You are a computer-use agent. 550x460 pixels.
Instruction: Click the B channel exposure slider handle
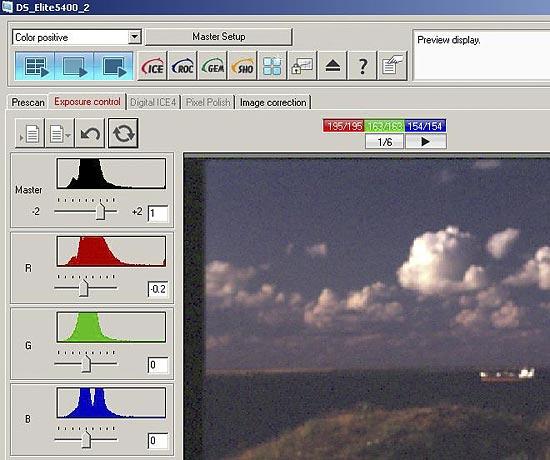86,440
